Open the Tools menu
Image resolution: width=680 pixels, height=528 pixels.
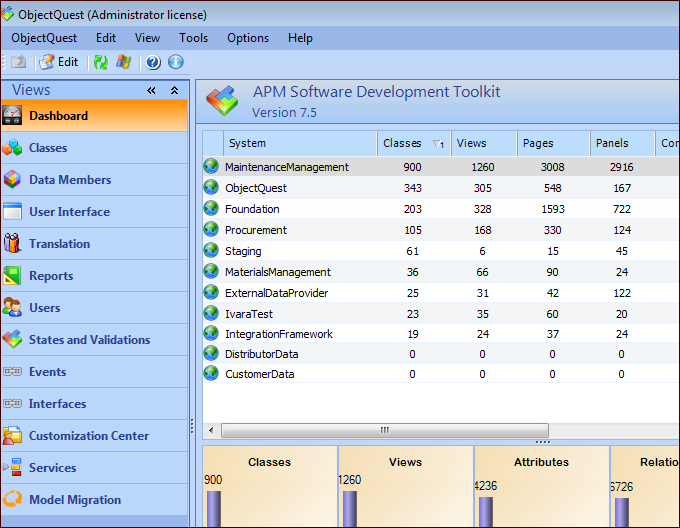(x=194, y=38)
